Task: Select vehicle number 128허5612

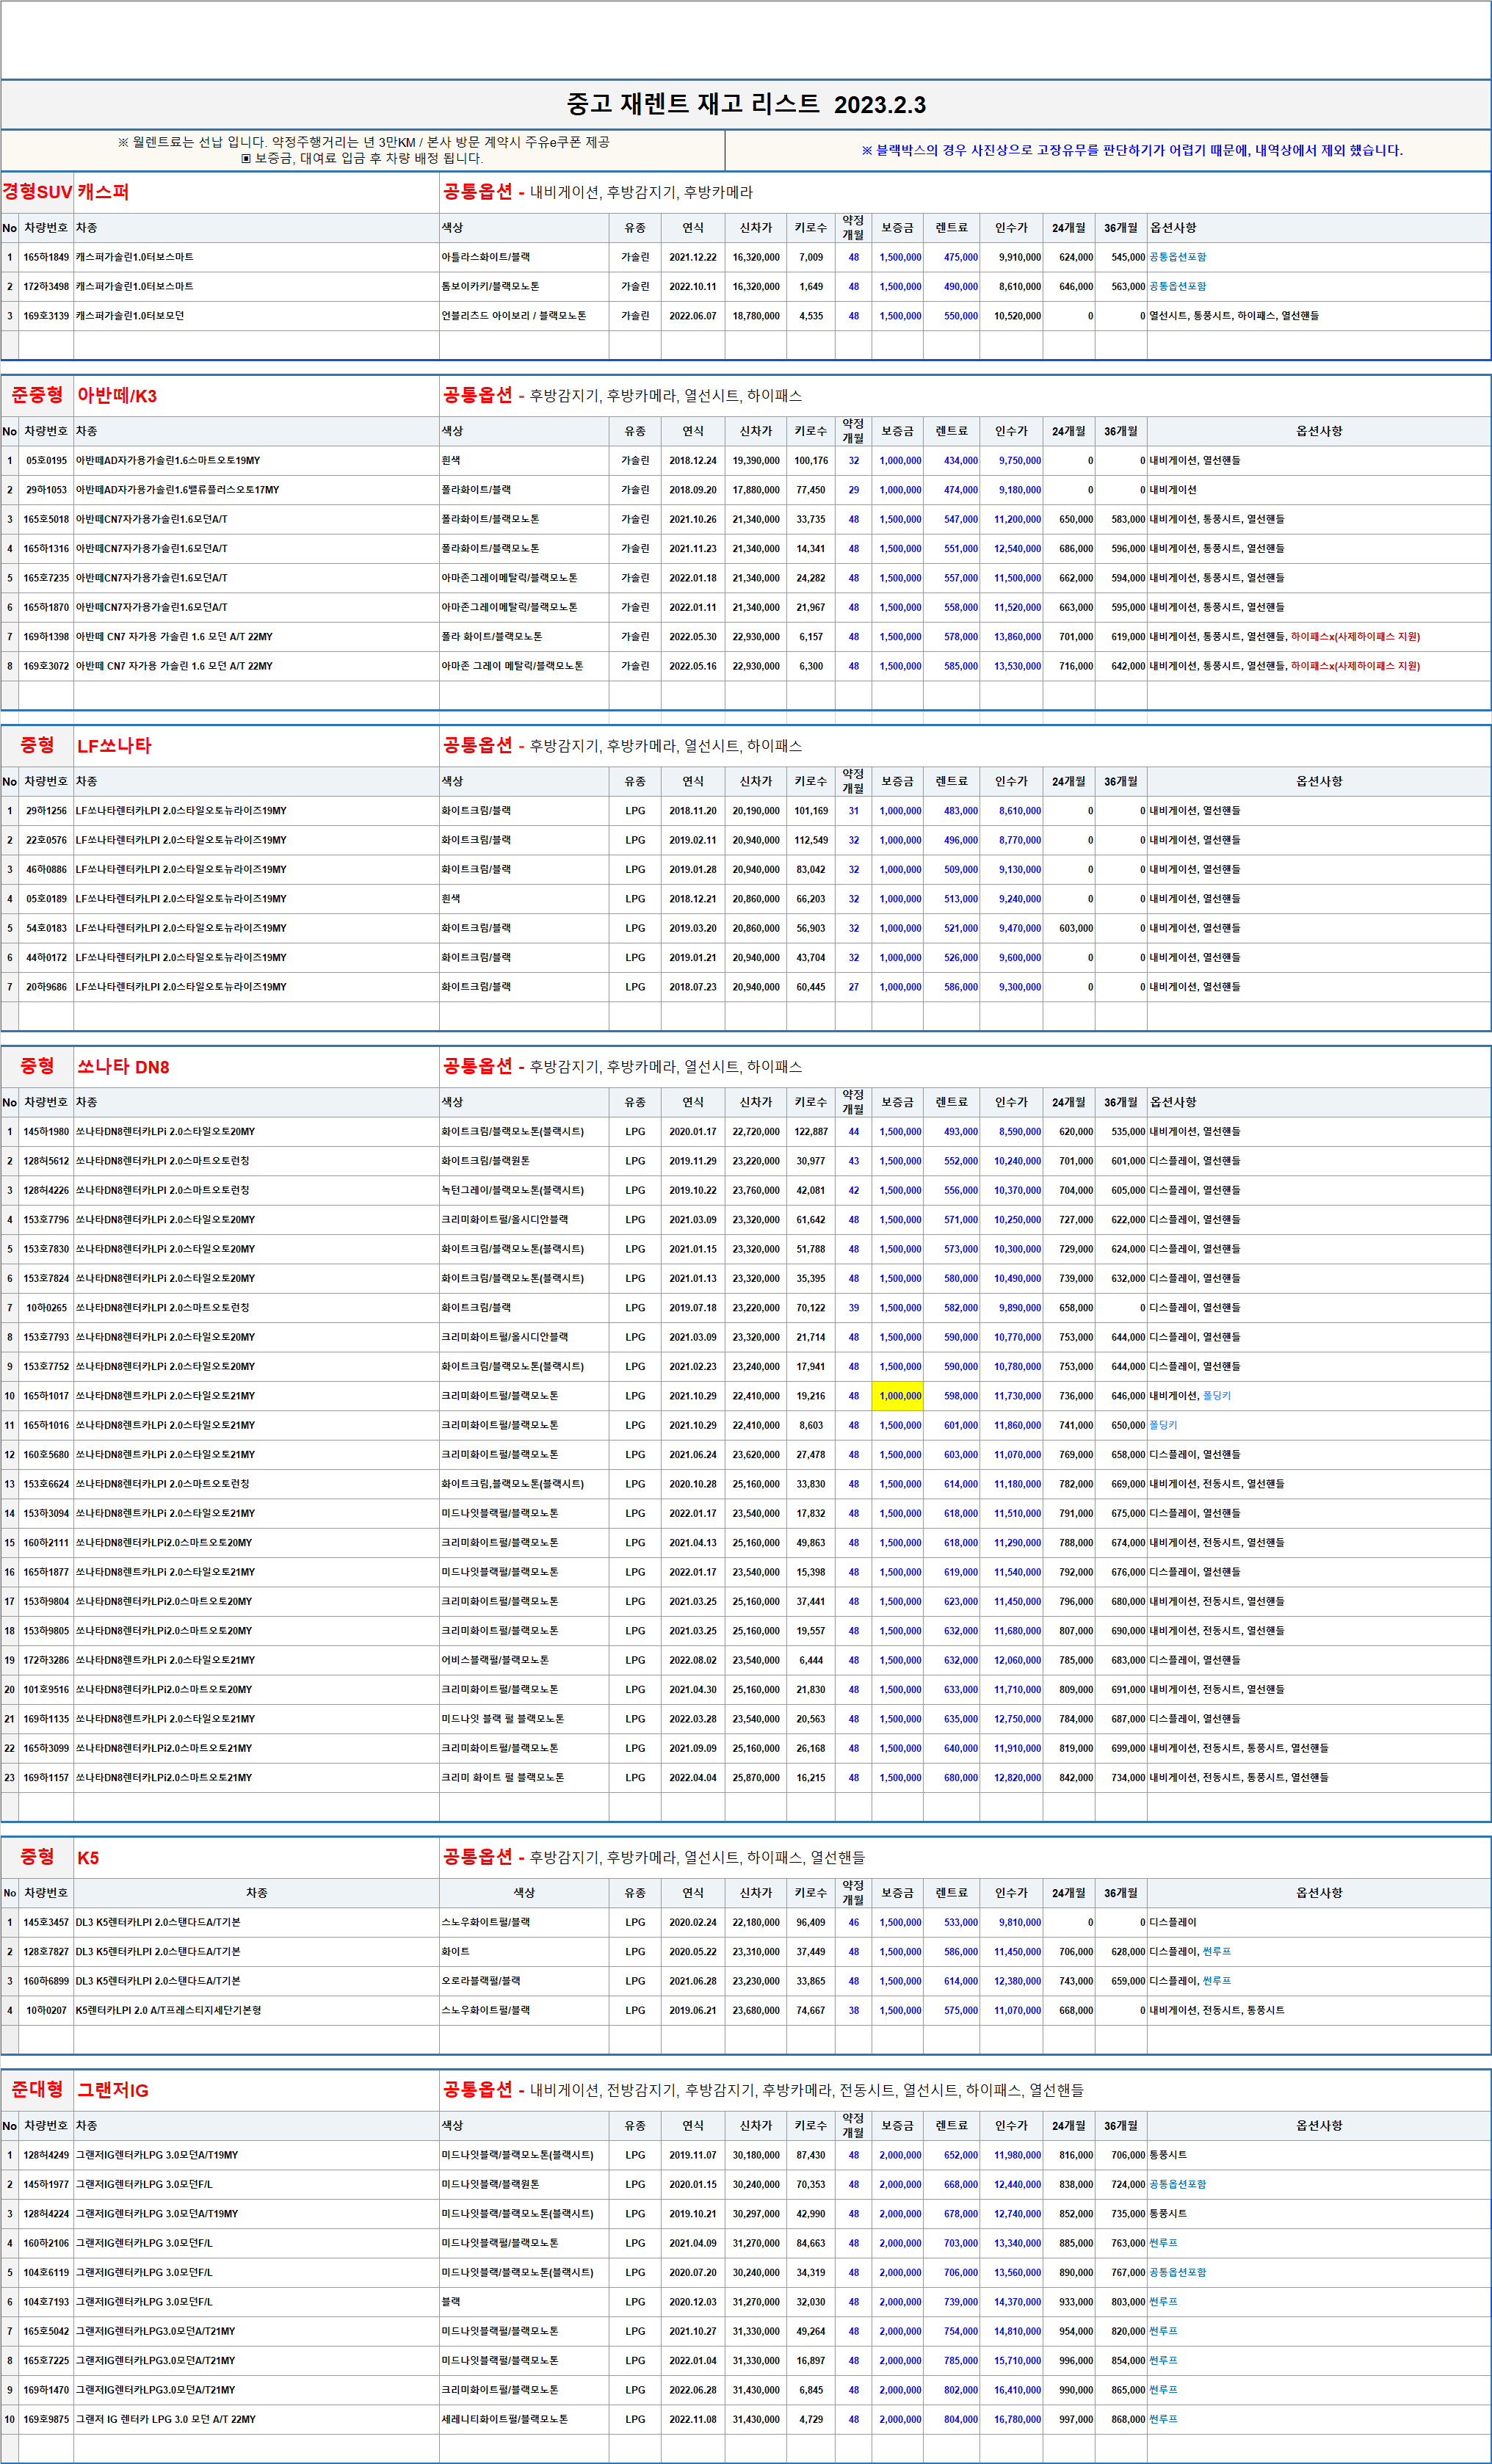Action: coord(46,1161)
